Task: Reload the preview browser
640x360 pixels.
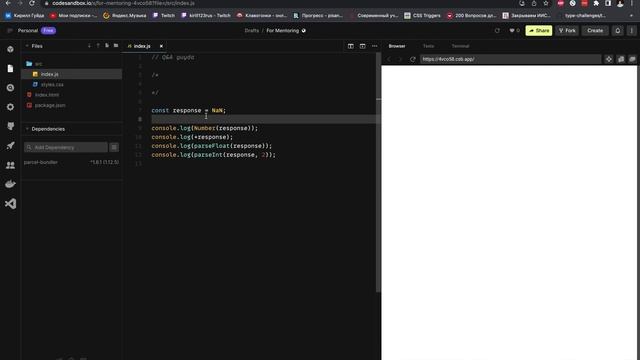Action: pos(413,59)
